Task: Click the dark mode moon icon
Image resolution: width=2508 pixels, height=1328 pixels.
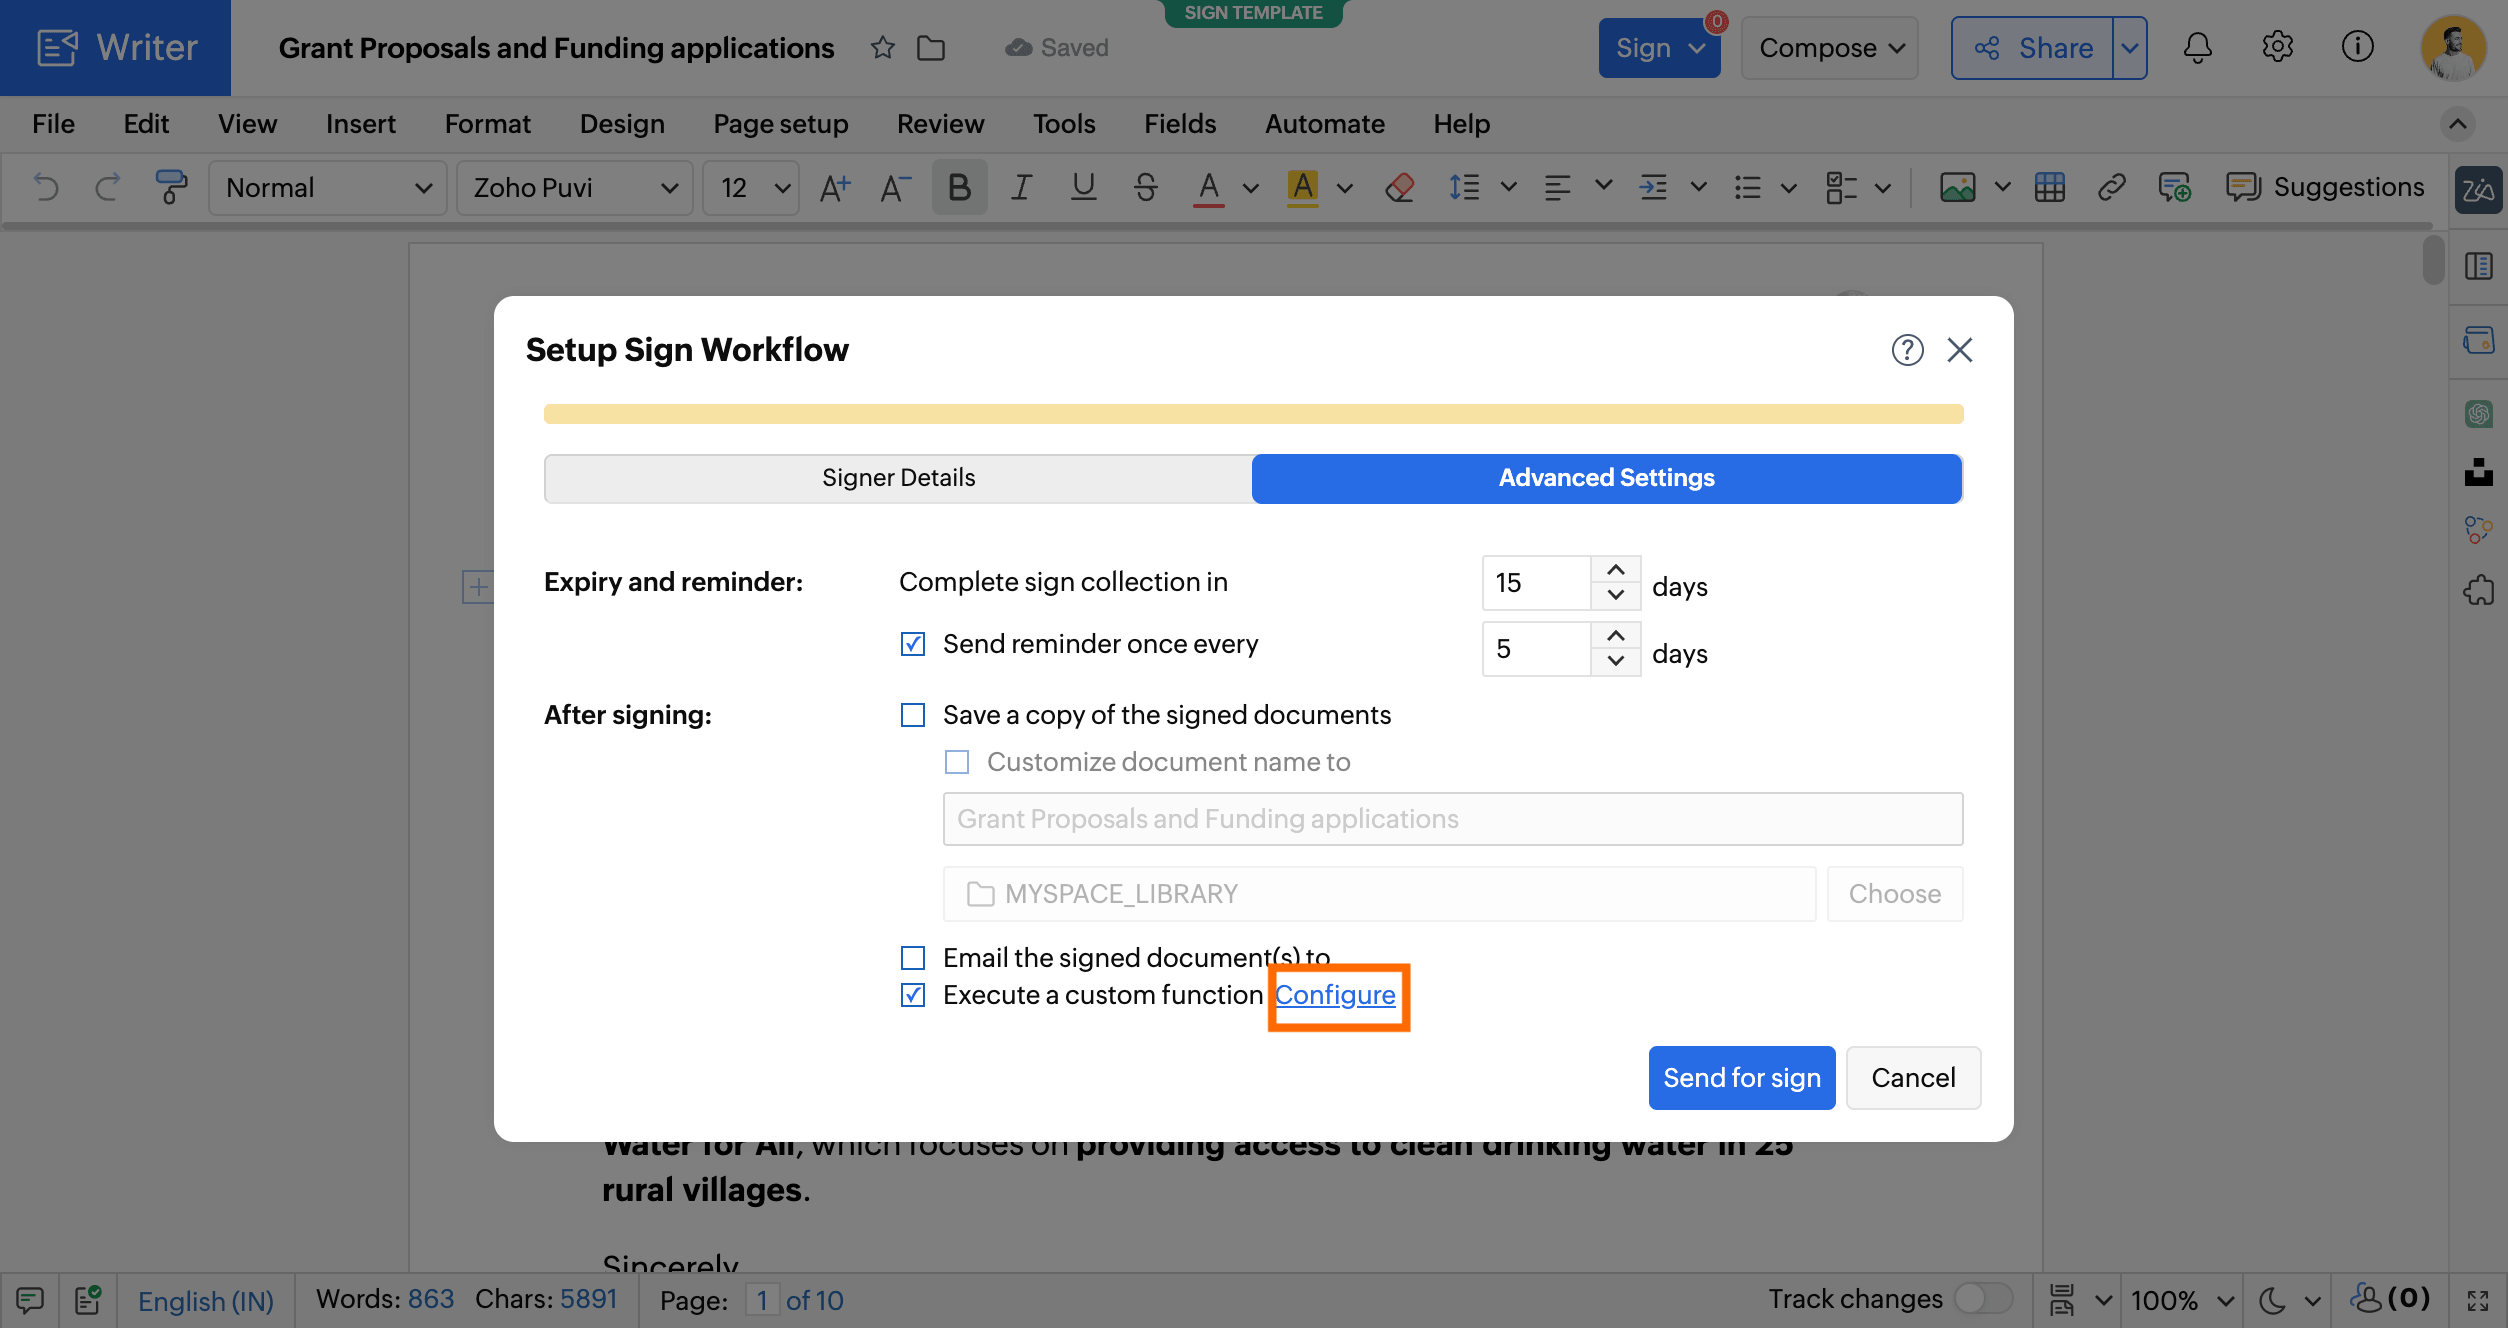Action: [2268, 1300]
